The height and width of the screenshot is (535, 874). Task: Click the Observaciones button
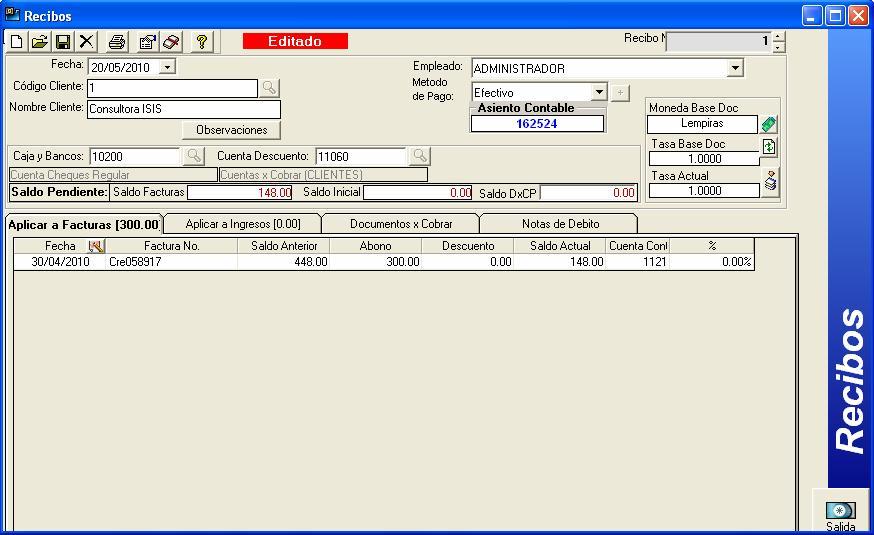(x=231, y=130)
